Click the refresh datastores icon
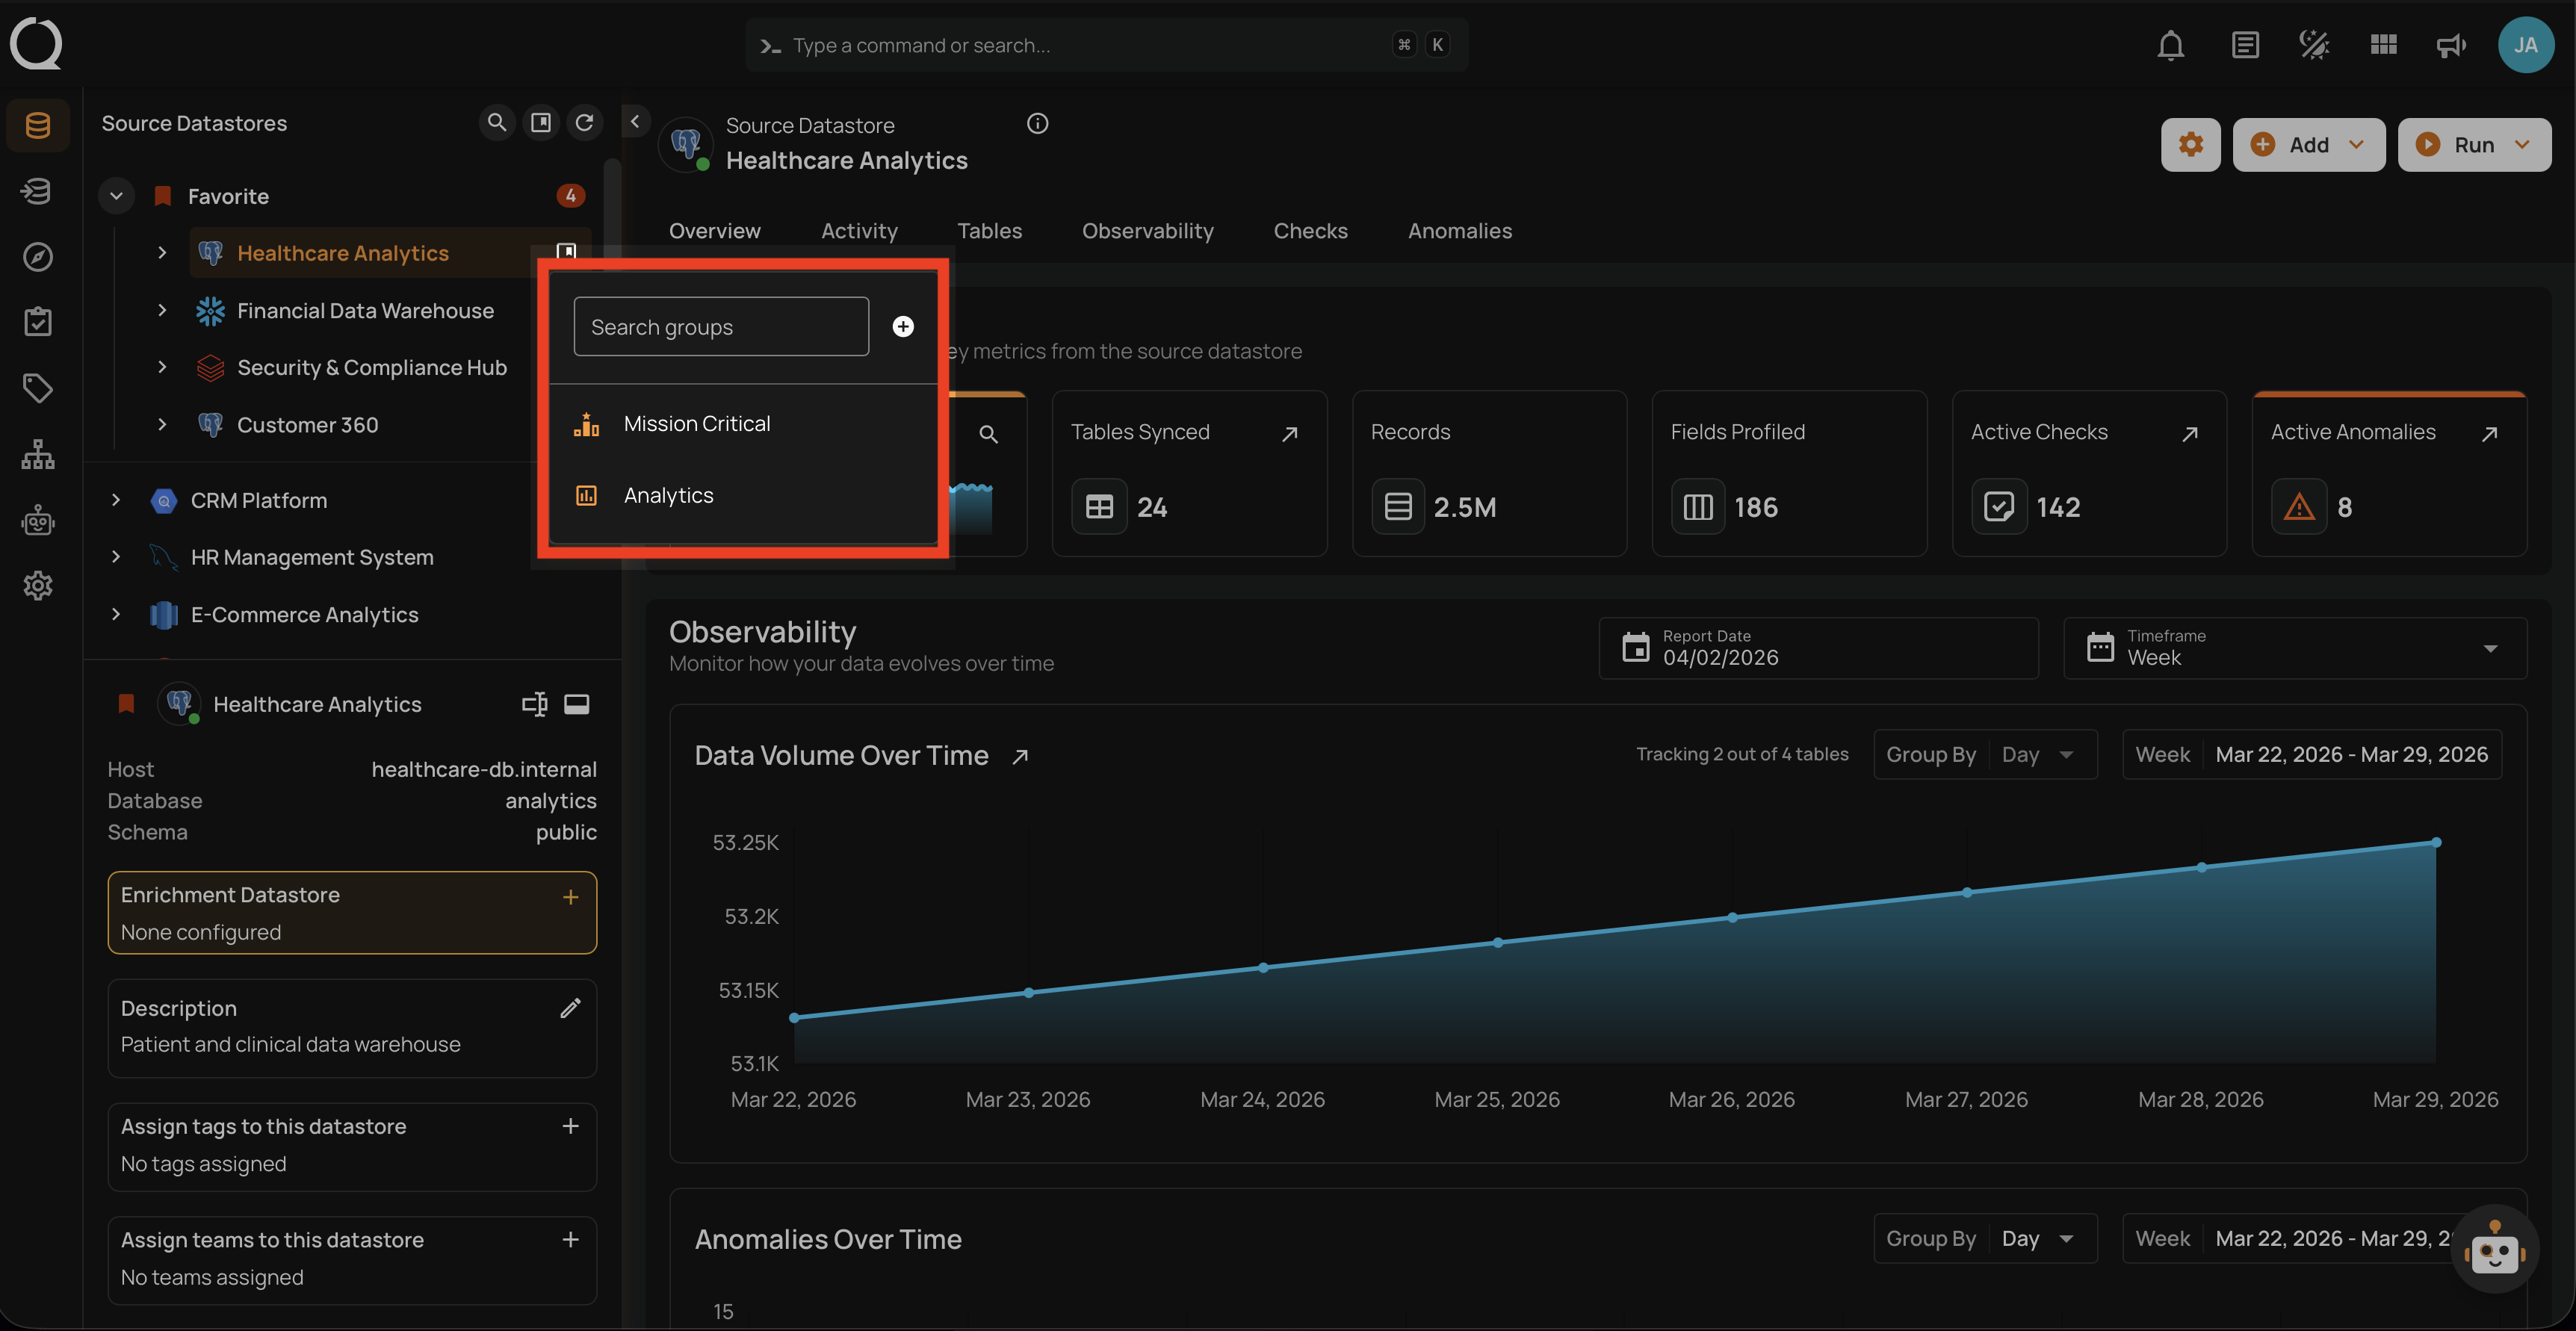The width and height of the screenshot is (2576, 1331). (585, 122)
